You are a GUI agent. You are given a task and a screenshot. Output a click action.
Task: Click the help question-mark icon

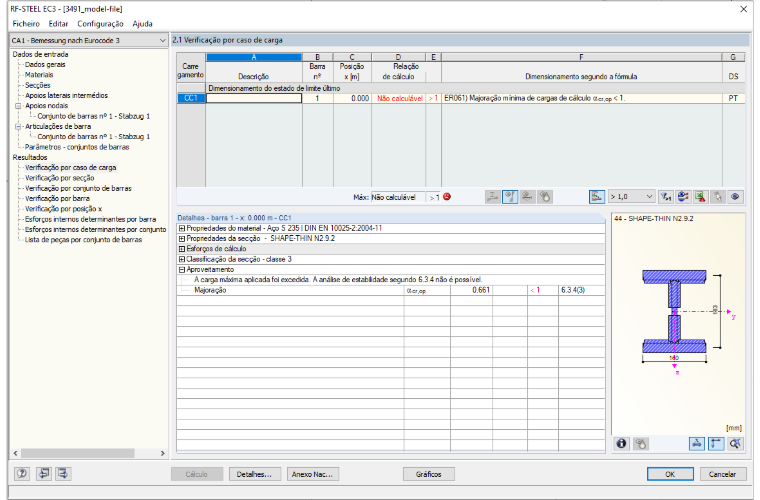coord(22,473)
